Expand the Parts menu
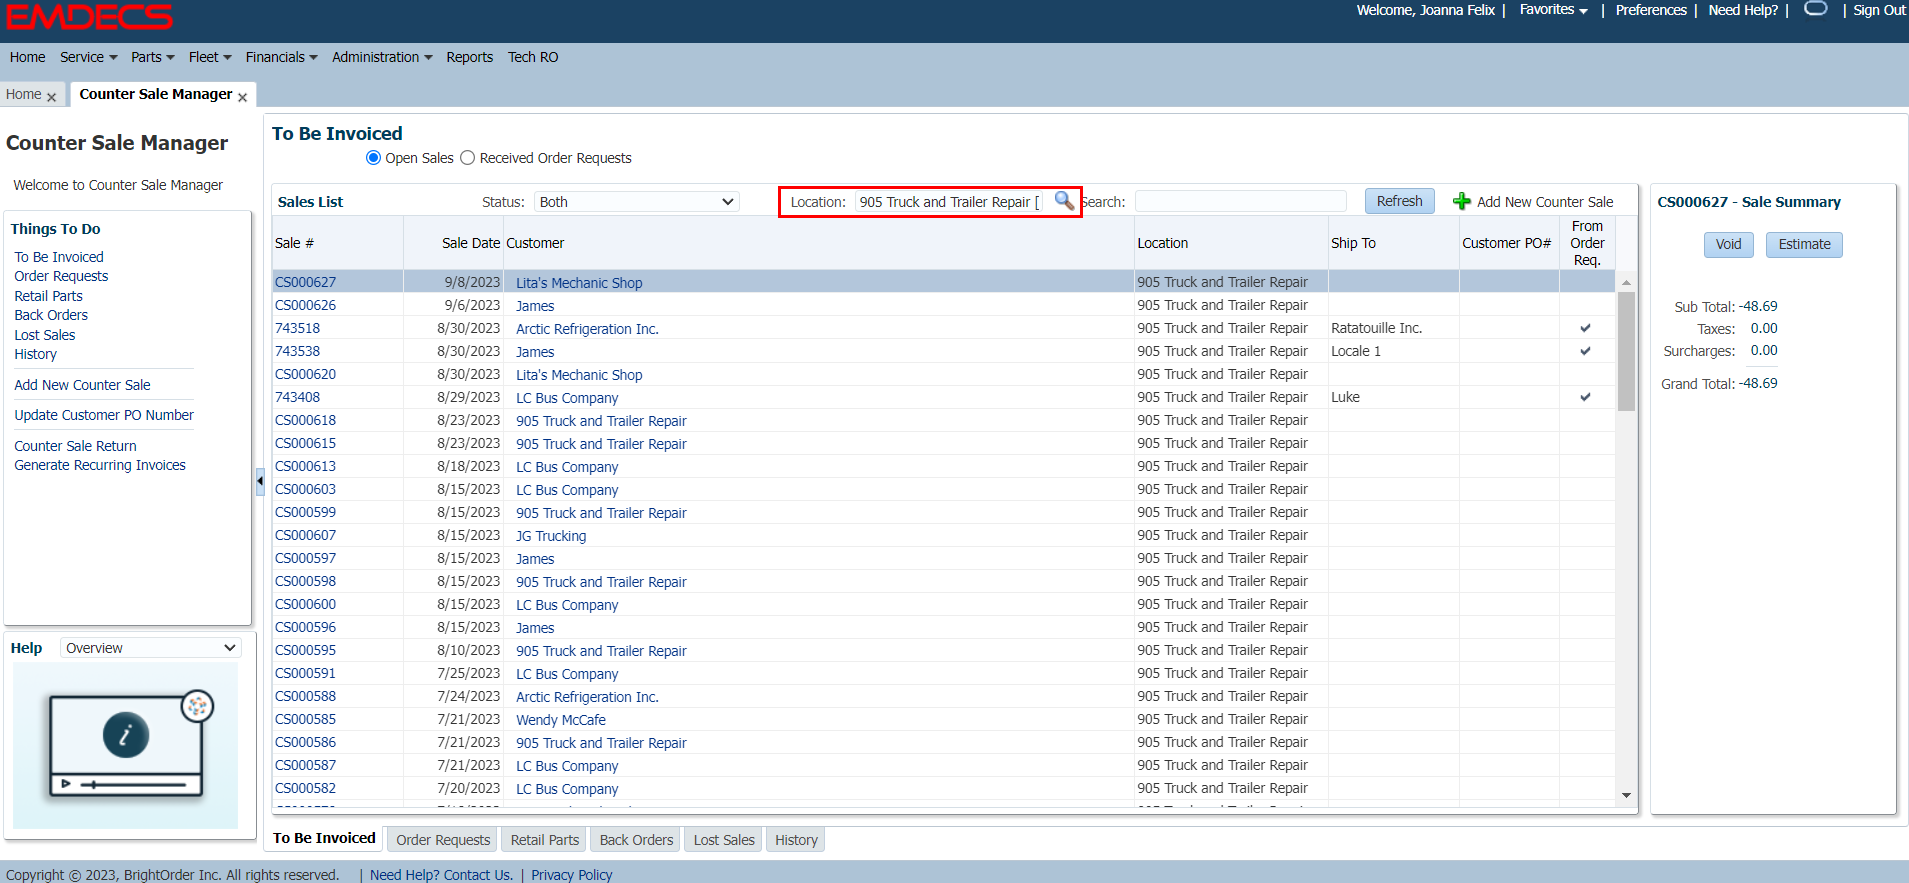Viewport: 1909px width, 883px height. 152,57
